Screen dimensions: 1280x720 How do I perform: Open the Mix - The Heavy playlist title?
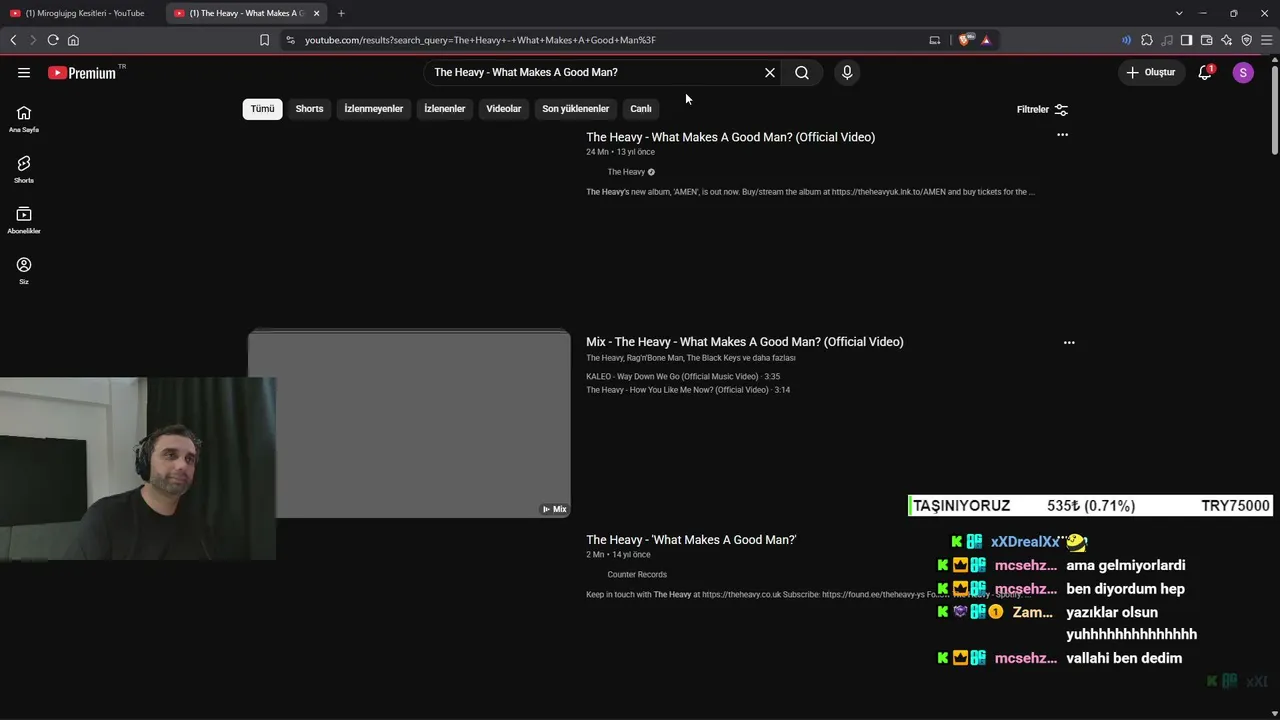[x=745, y=342]
